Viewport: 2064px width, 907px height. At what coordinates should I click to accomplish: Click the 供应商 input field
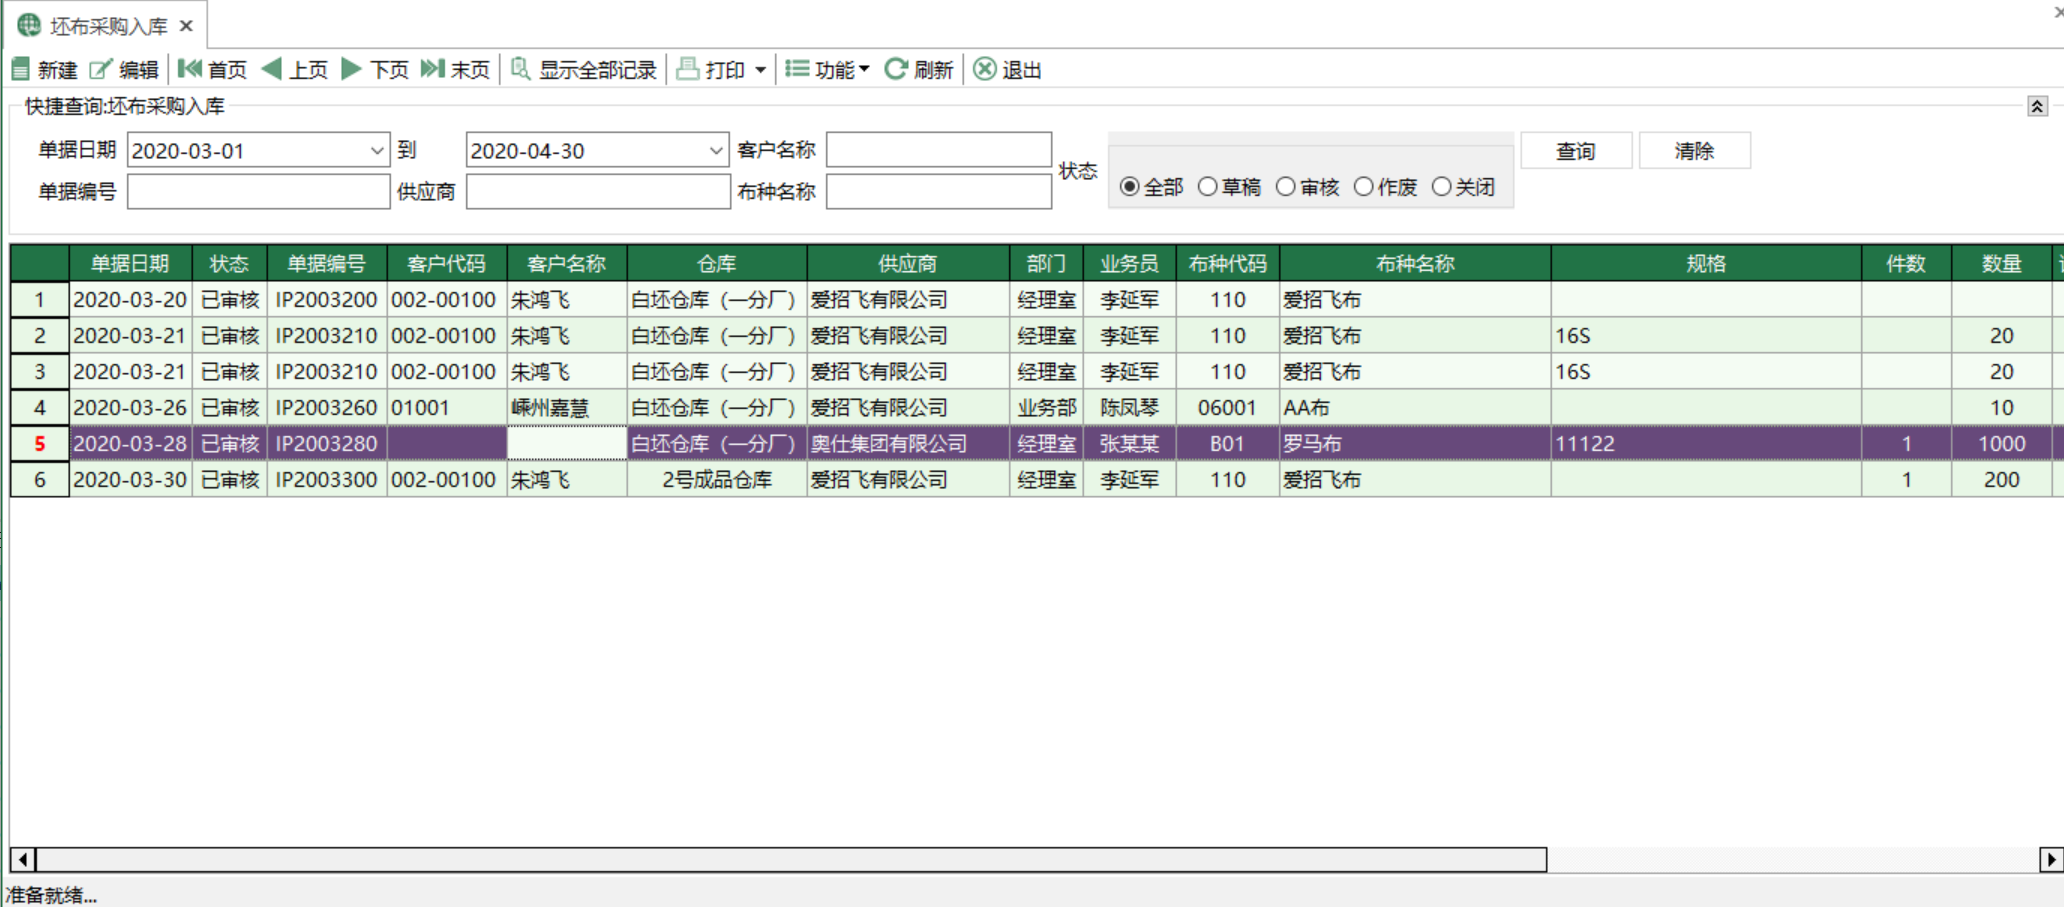pyautogui.click(x=598, y=191)
